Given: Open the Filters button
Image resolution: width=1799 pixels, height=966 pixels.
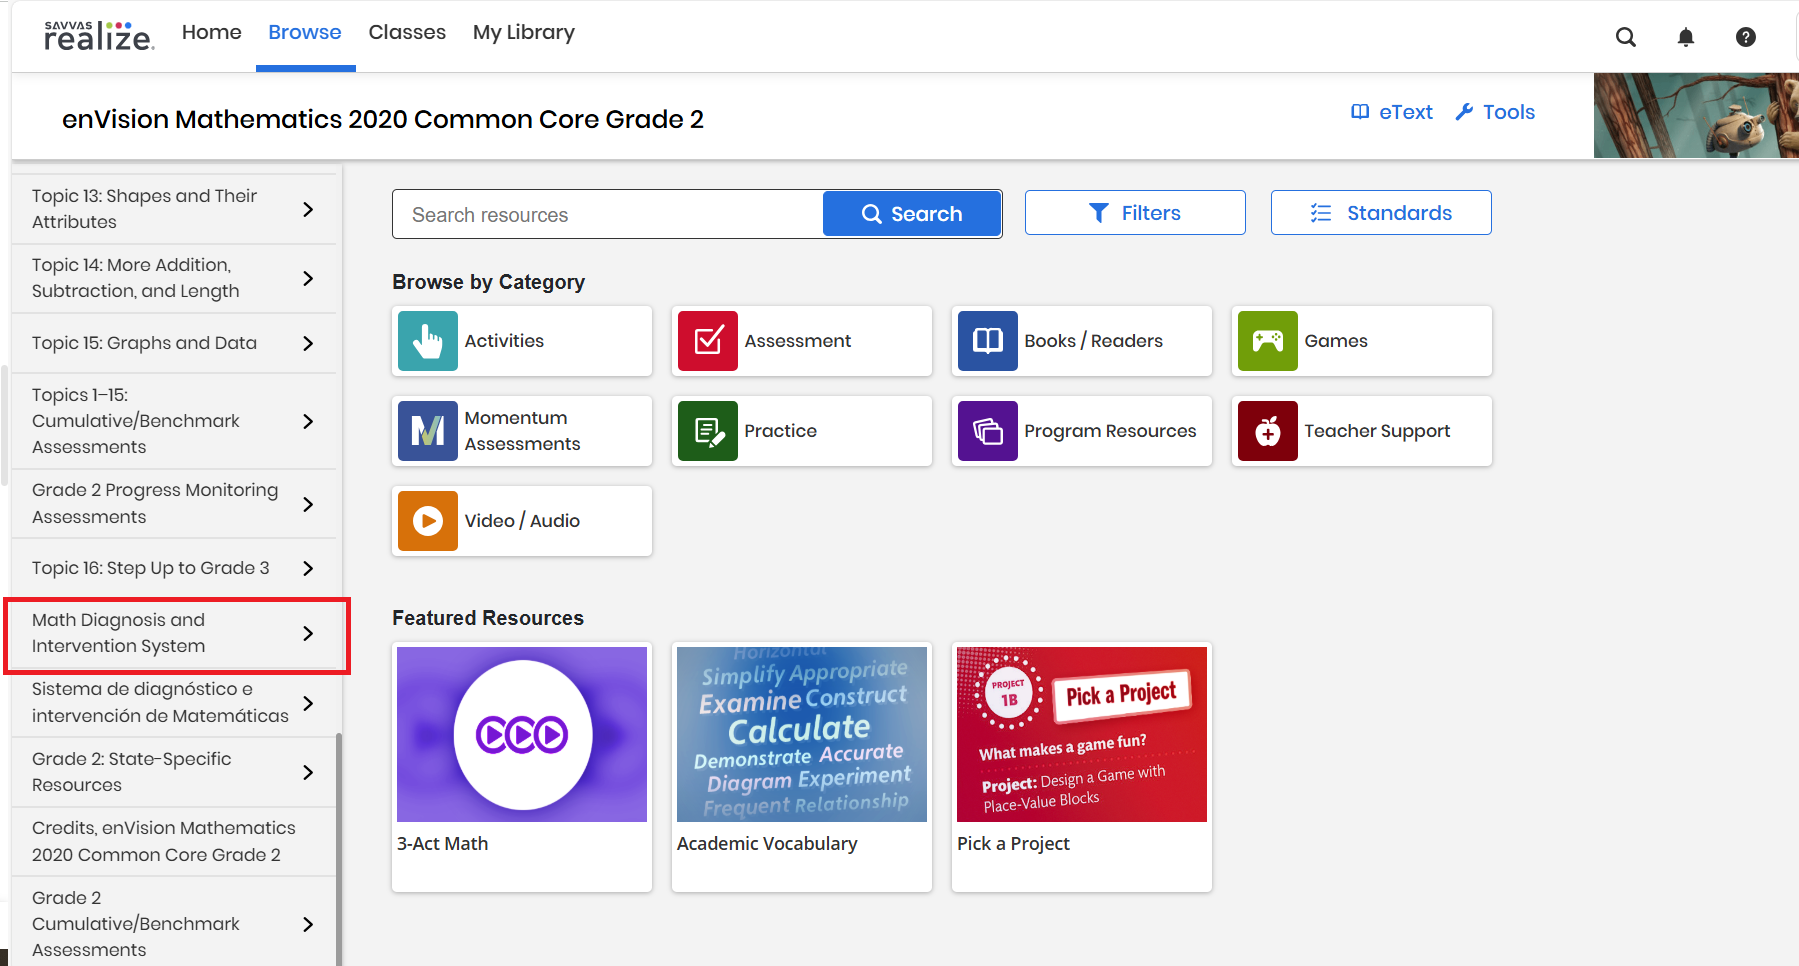Looking at the screenshot, I should pos(1135,213).
